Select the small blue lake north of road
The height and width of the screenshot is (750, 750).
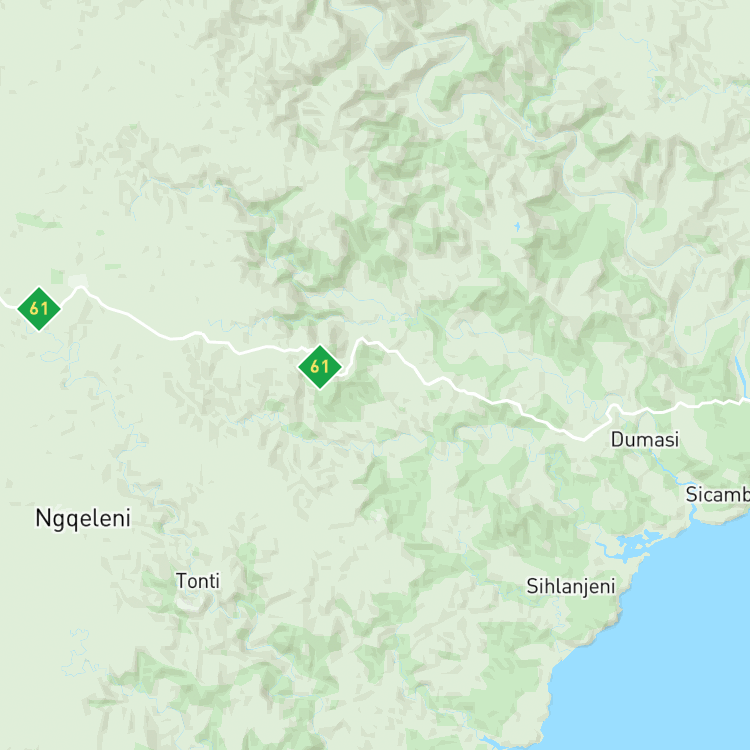coord(517,226)
